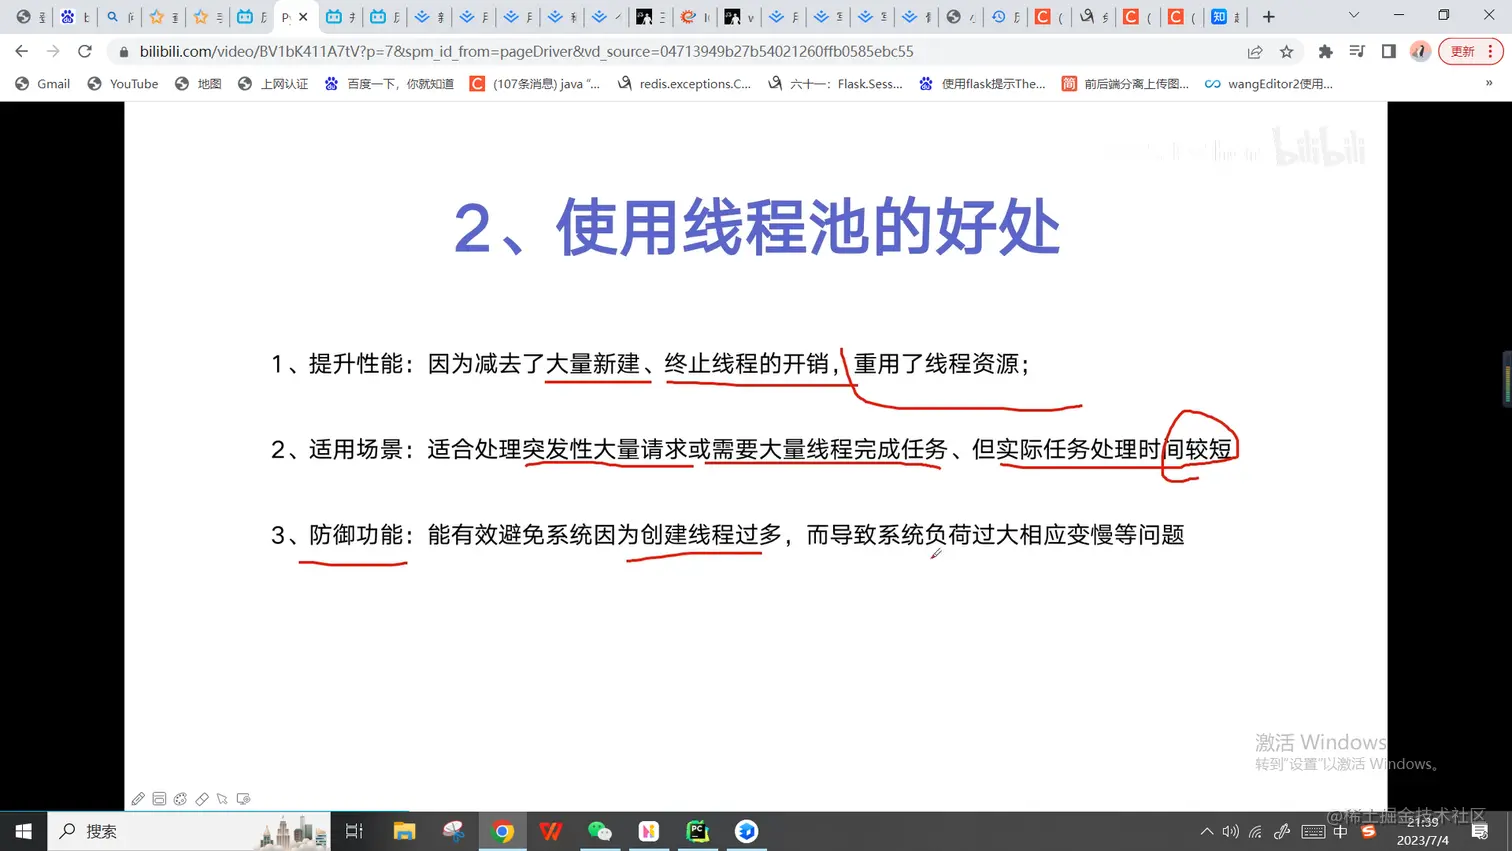Click the 更新 update button
The height and width of the screenshot is (851, 1512).
(1470, 52)
